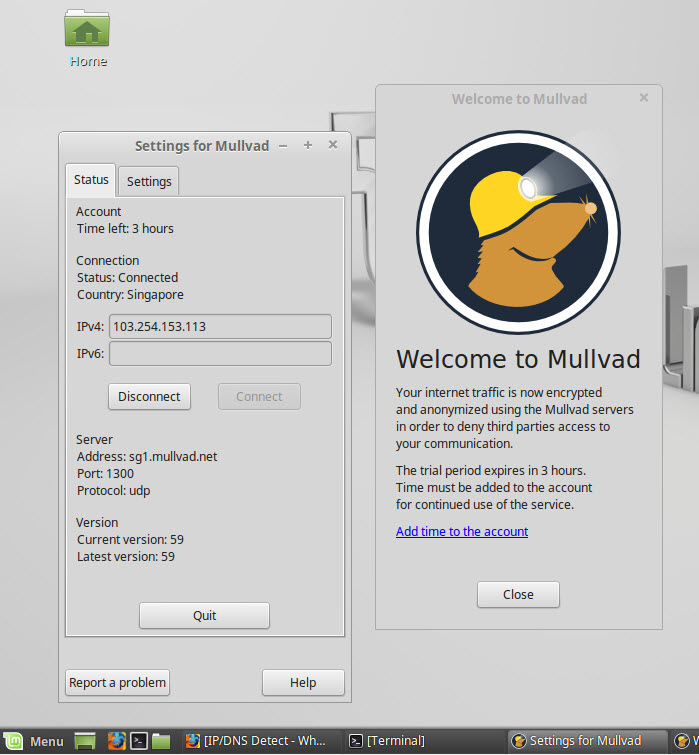This screenshot has height=755, width=699.
Task: Maximize the Settings for Mullvad window
Action: 308,145
